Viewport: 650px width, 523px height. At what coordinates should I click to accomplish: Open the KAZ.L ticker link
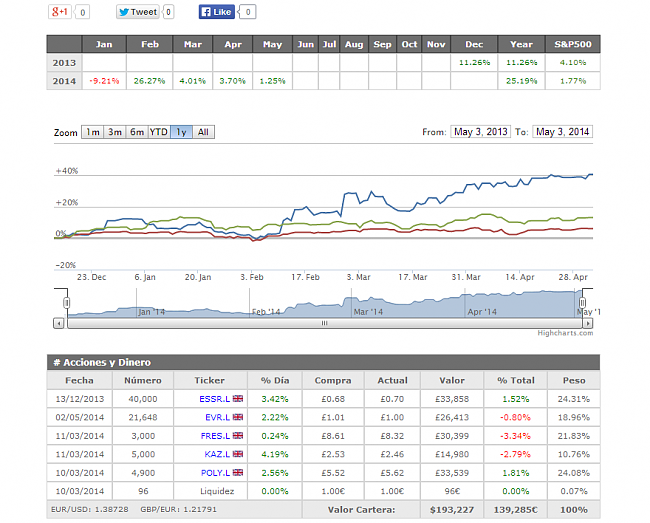click(217, 454)
